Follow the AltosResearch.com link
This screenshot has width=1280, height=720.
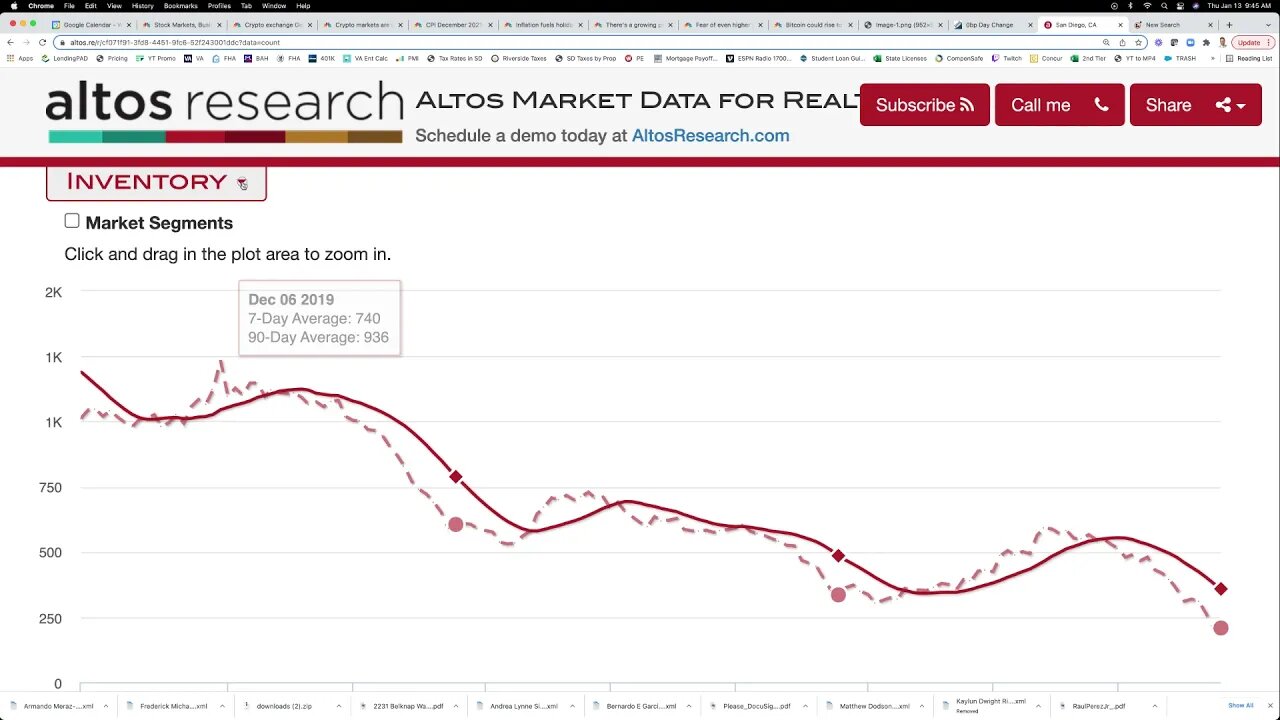coord(710,136)
